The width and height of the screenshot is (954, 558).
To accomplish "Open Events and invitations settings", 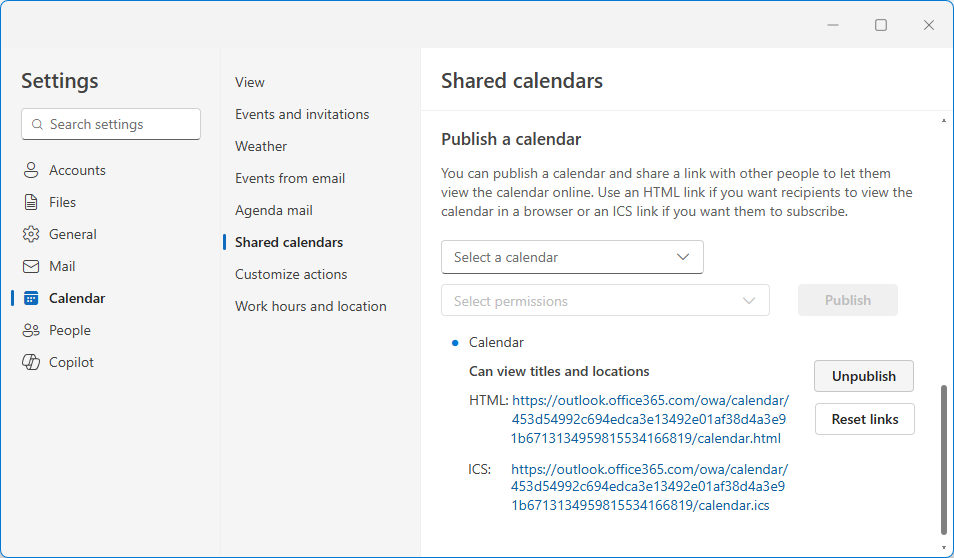I will (302, 114).
